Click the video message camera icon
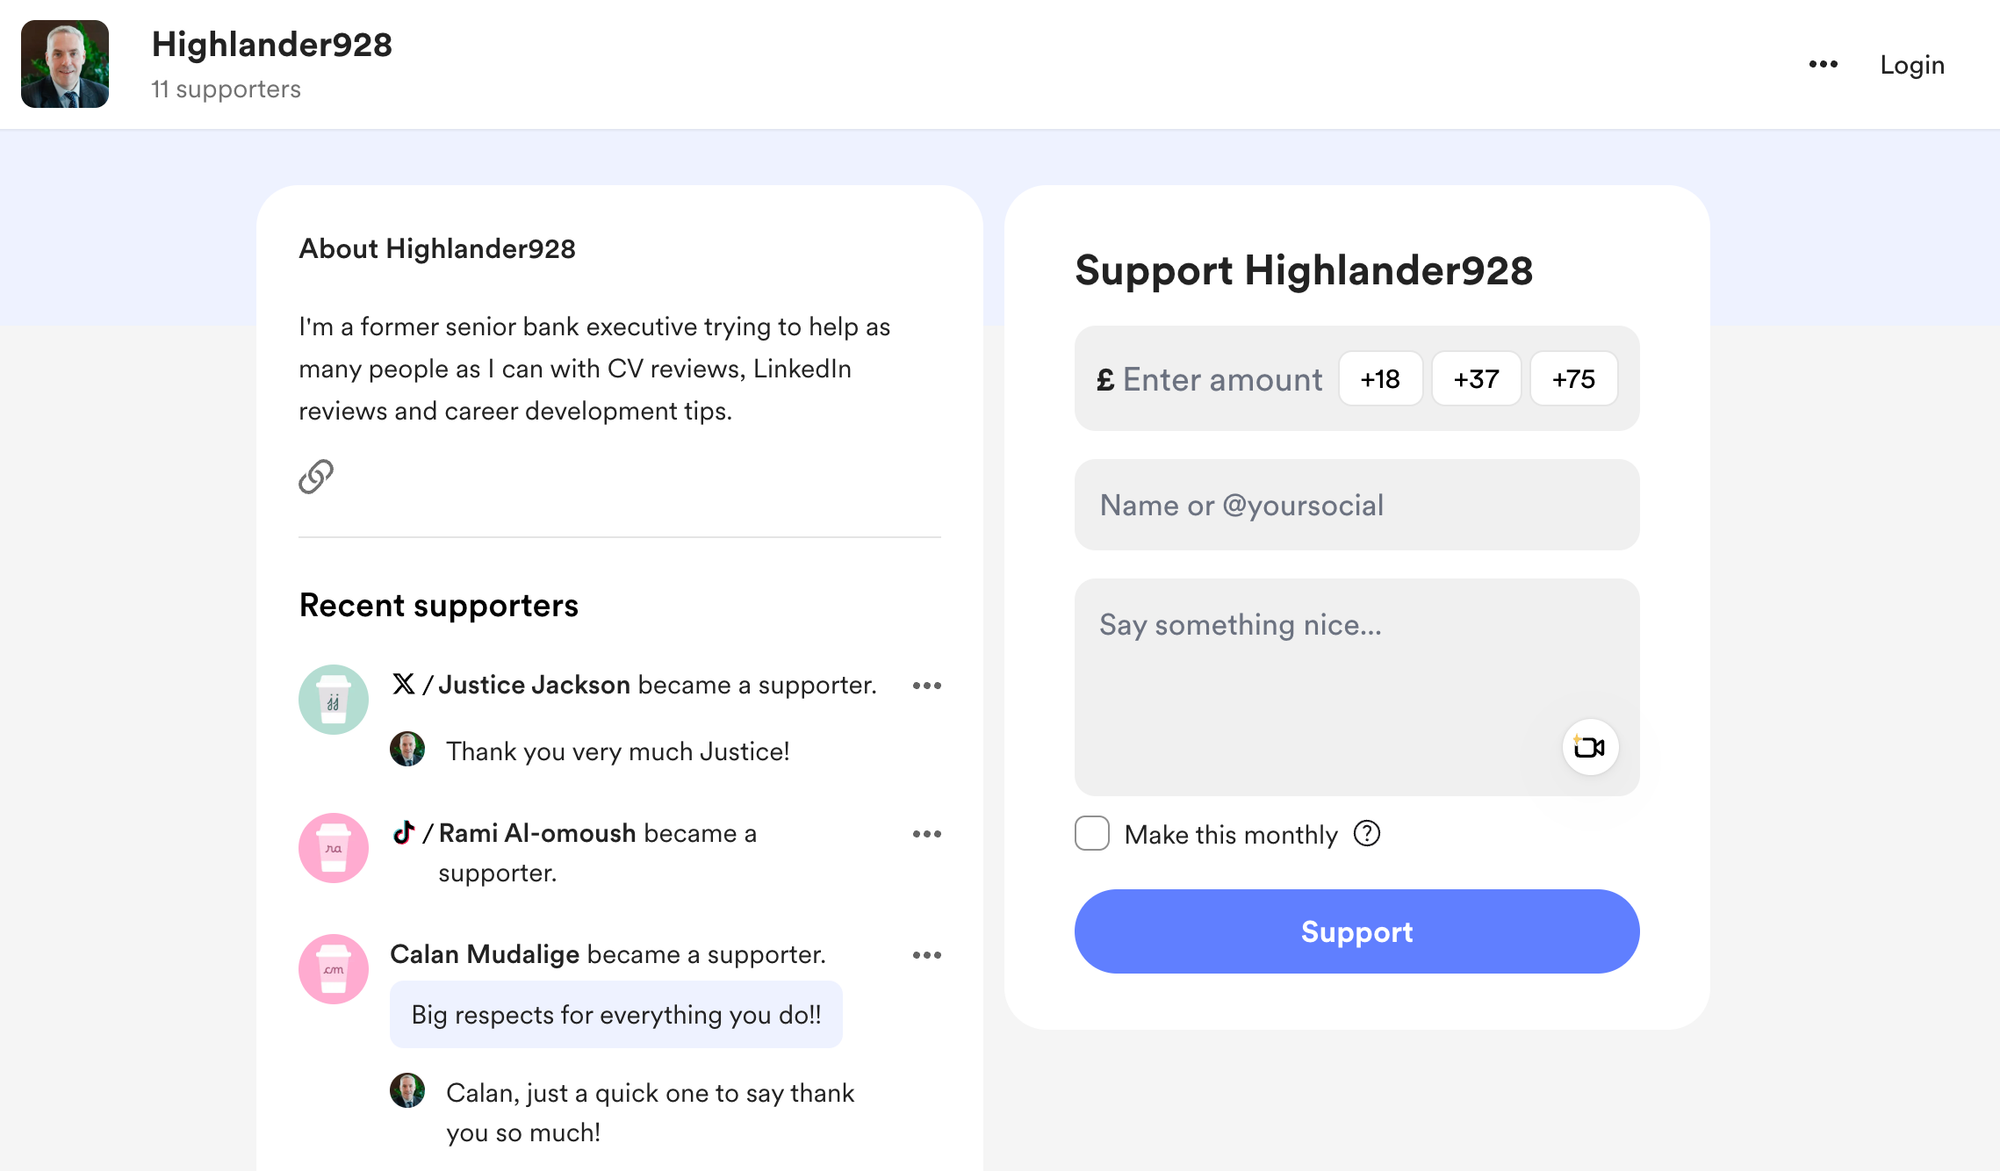 pyautogui.click(x=1589, y=747)
